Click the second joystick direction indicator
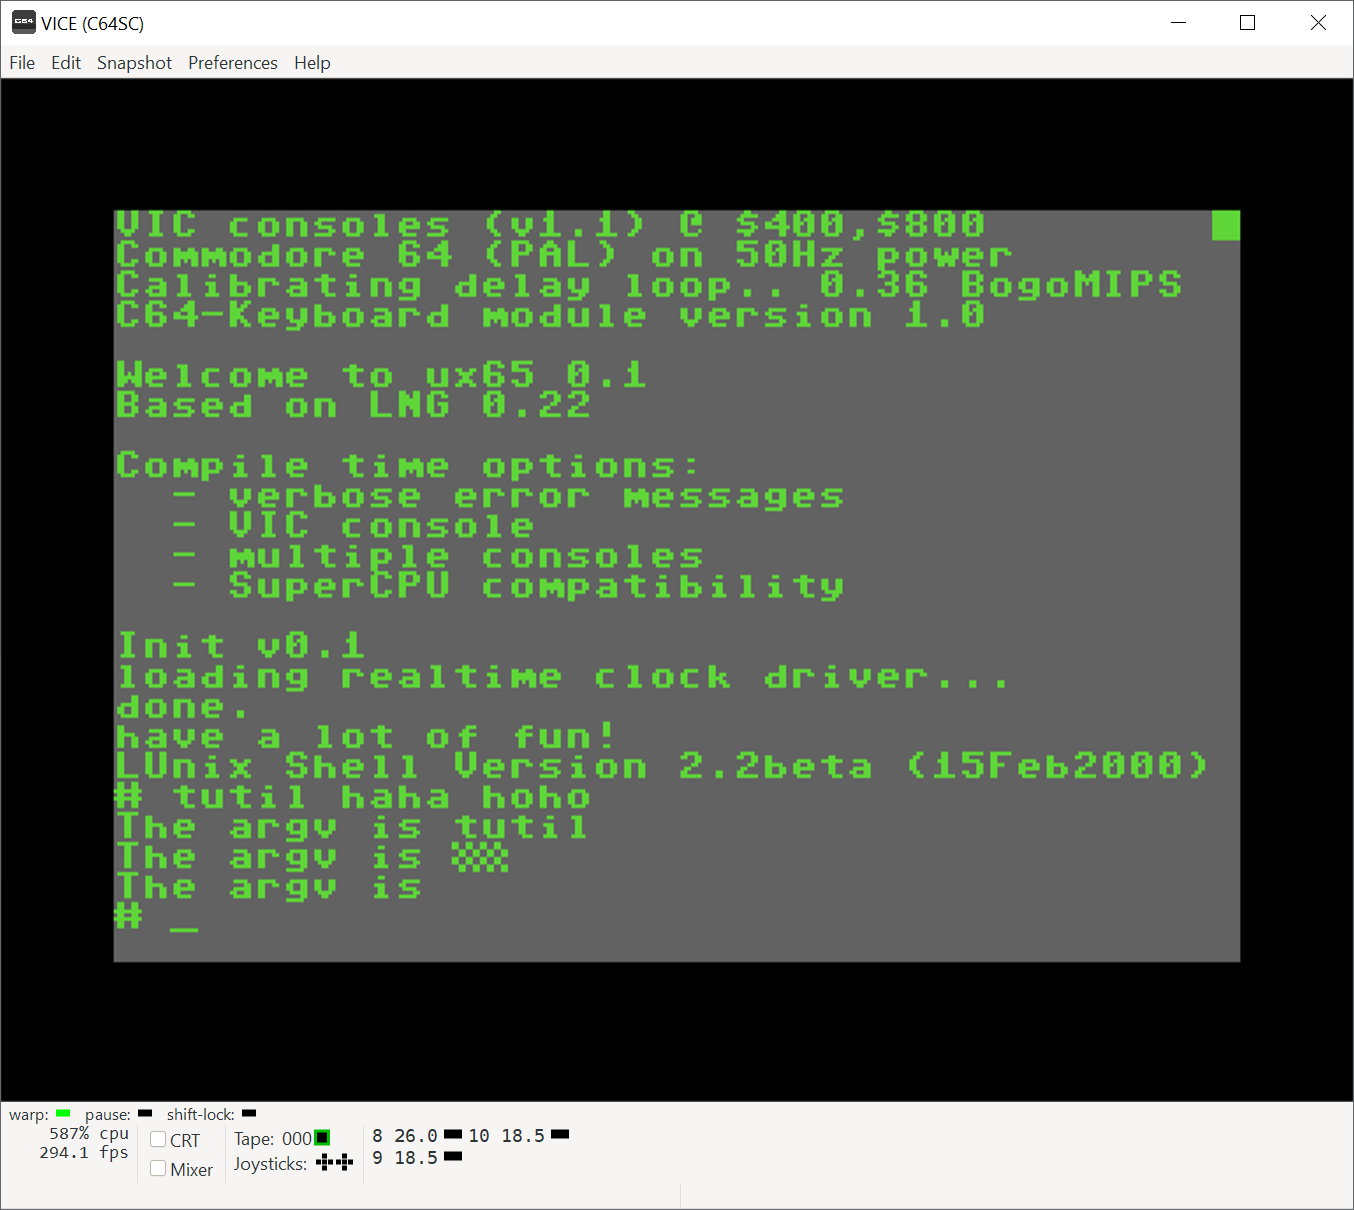The image size is (1354, 1210). pos(345,1162)
